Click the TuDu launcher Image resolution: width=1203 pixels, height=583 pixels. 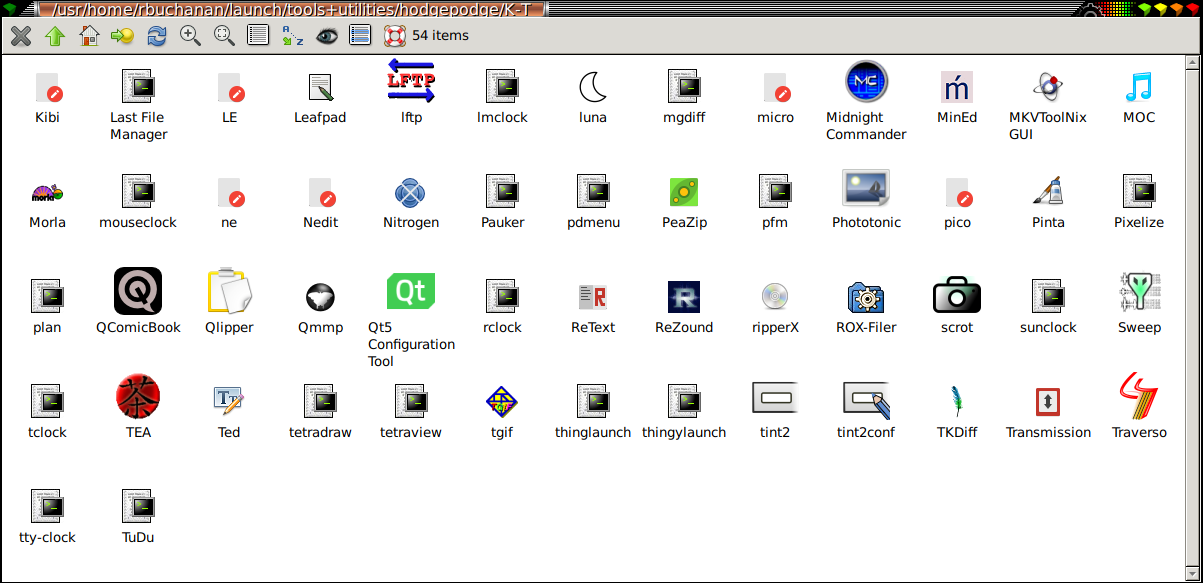[137, 507]
